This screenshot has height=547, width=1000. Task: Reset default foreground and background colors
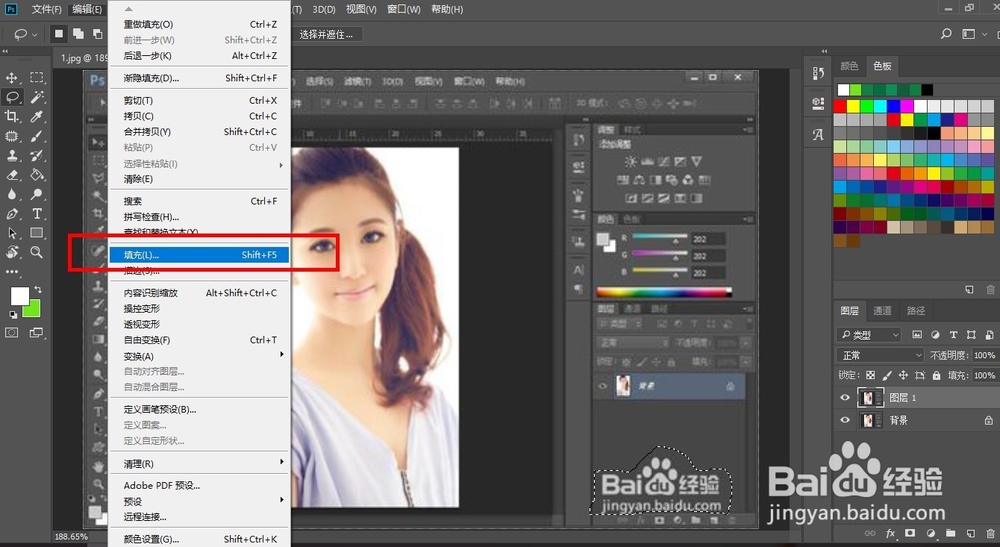tap(13, 314)
